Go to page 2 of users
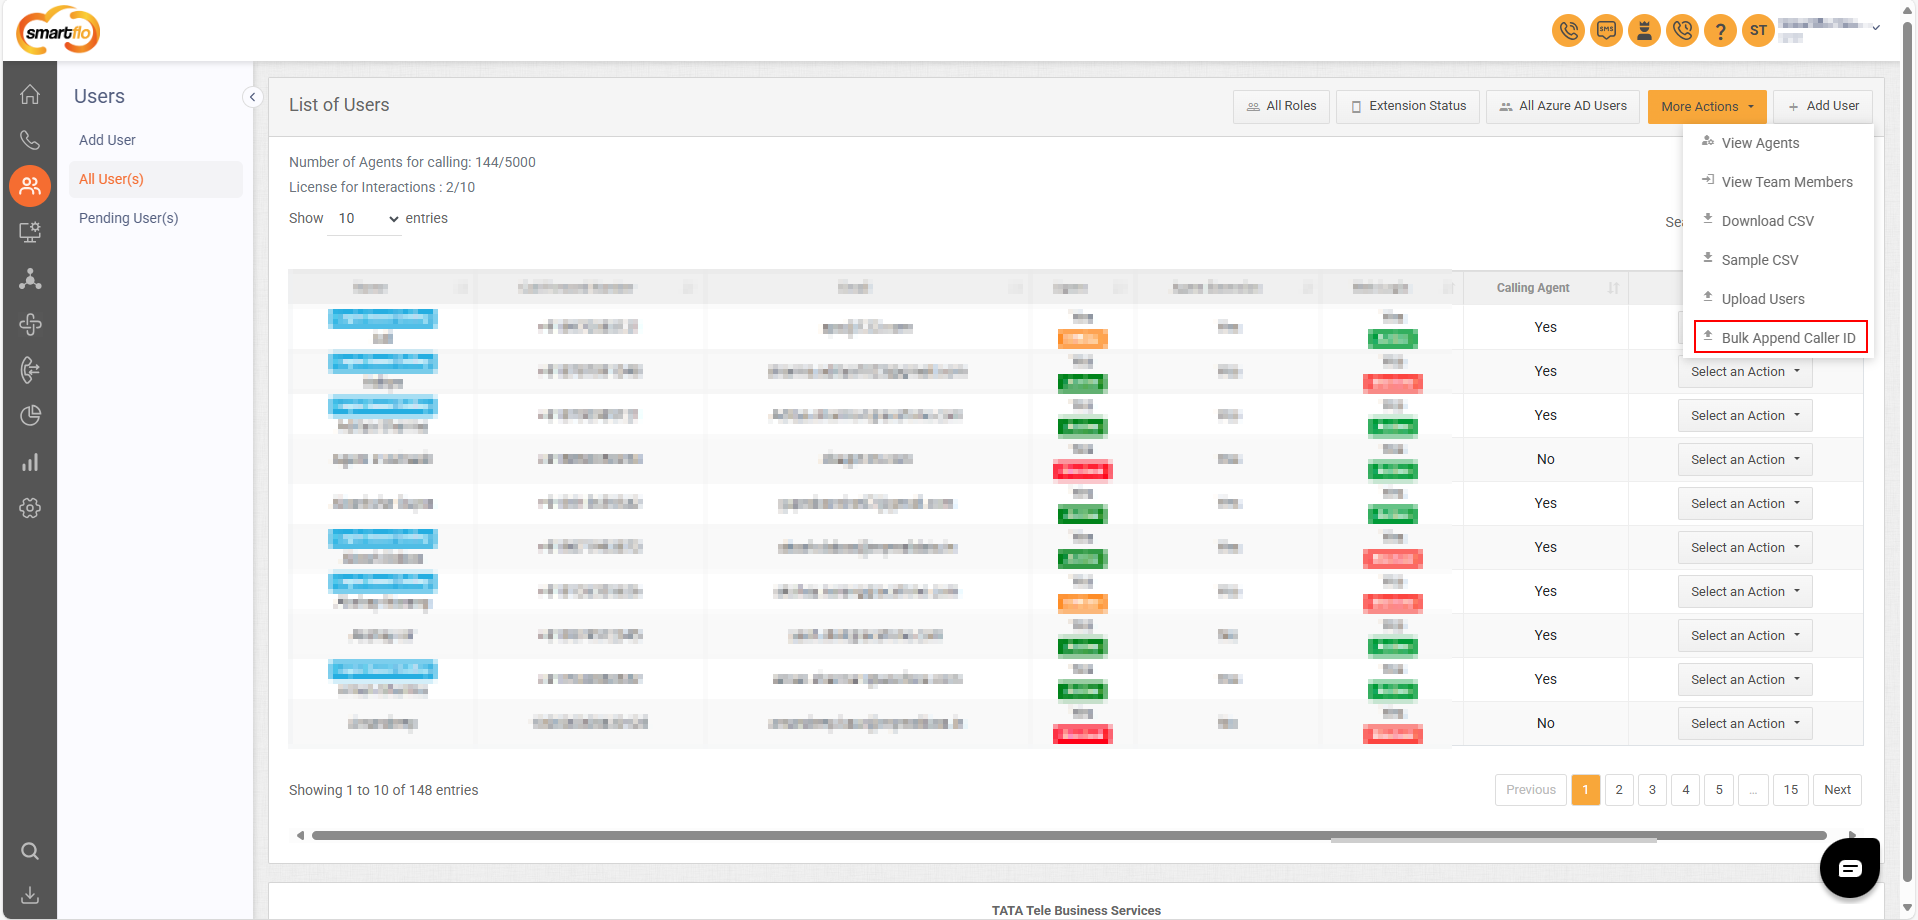Image resolution: width=1918 pixels, height=920 pixels. (1619, 790)
